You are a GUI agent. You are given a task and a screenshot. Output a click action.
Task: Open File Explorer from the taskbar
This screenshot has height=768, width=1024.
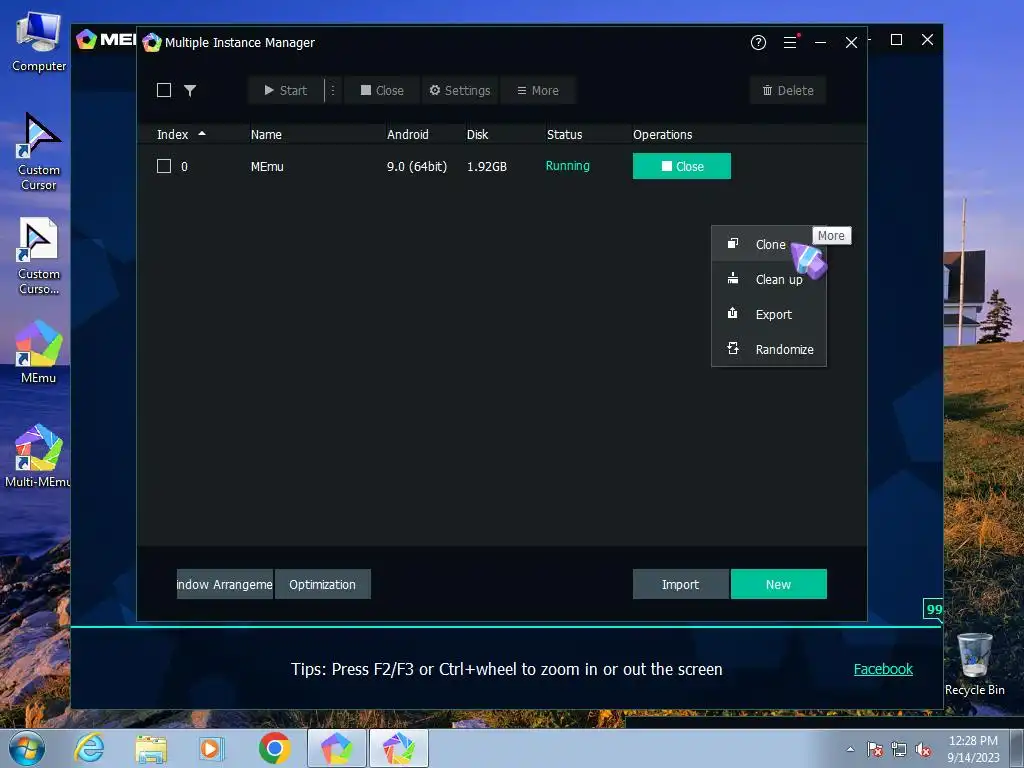(x=151, y=748)
